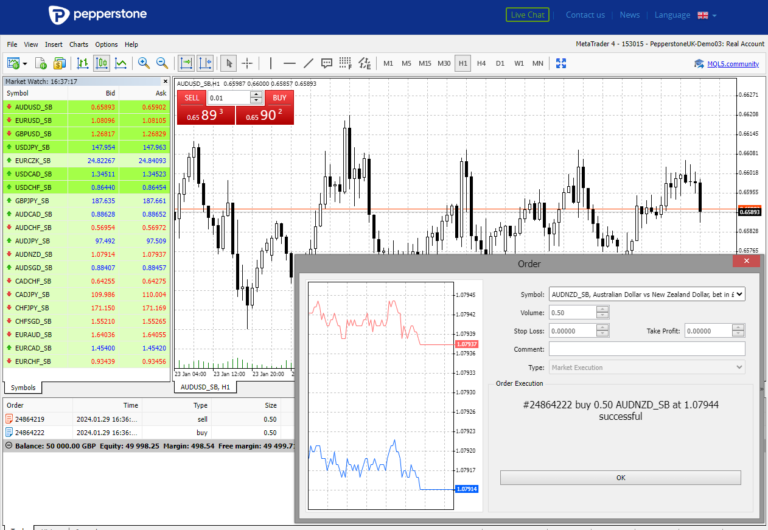
Task: Open the Insert menu
Action: (53, 44)
